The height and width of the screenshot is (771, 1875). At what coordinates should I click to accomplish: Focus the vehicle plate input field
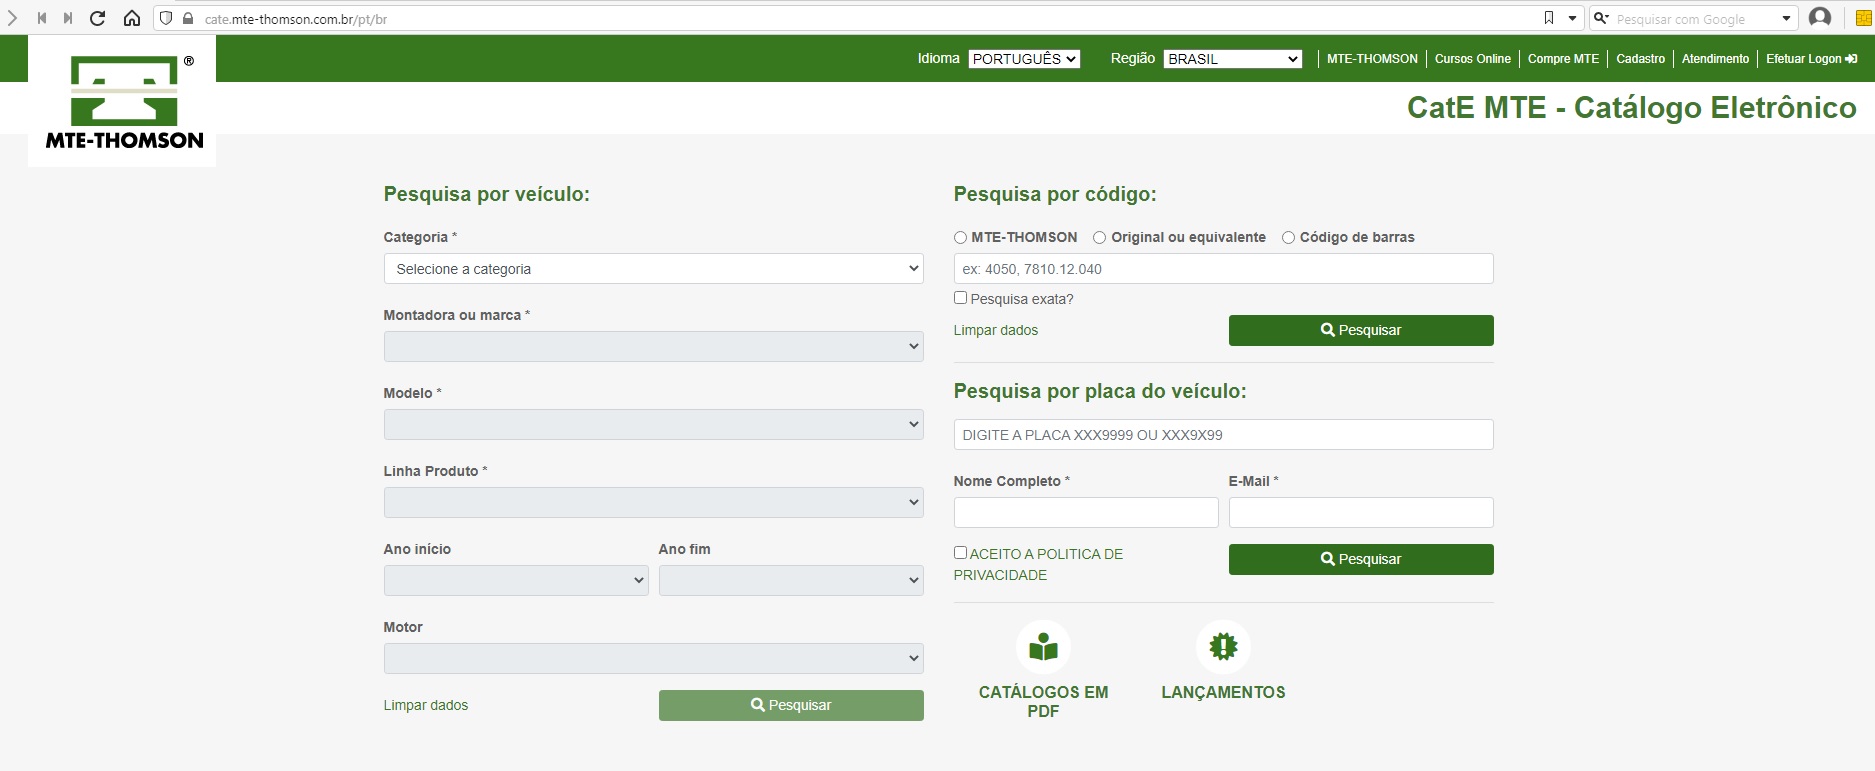pyautogui.click(x=1223, y=435)
